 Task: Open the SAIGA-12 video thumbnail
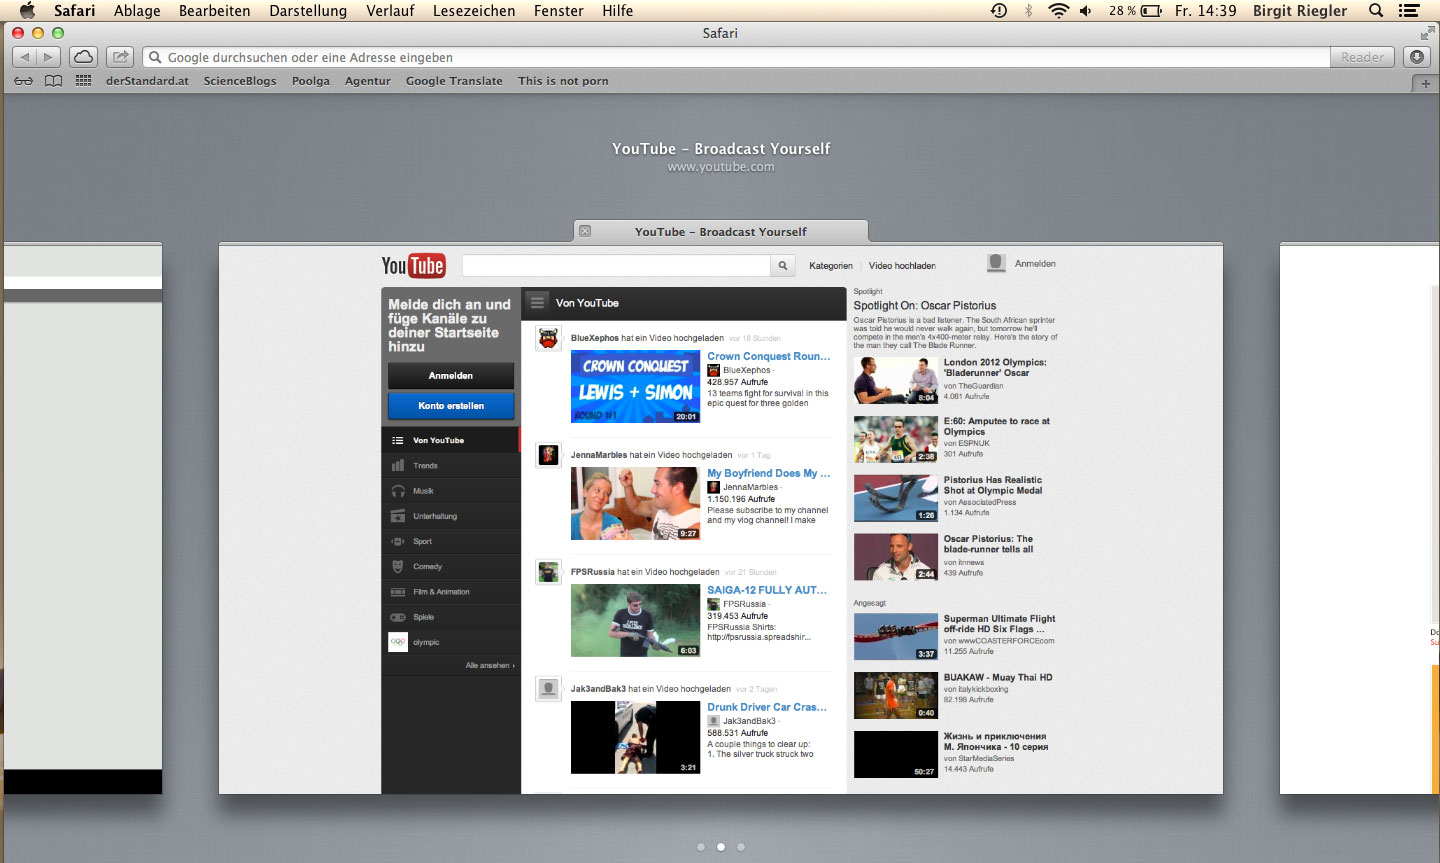coord(636,621)
